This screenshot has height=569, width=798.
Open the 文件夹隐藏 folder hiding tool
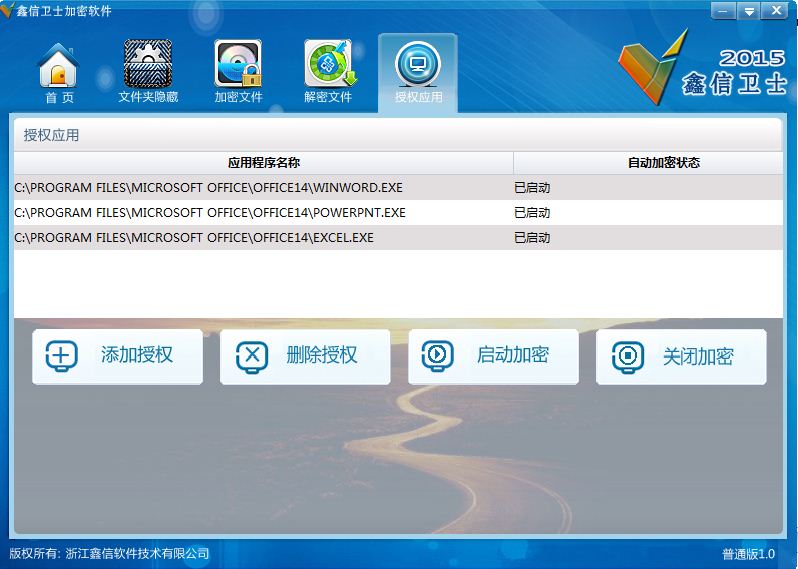pyautogui.click(x=148, y=73)
